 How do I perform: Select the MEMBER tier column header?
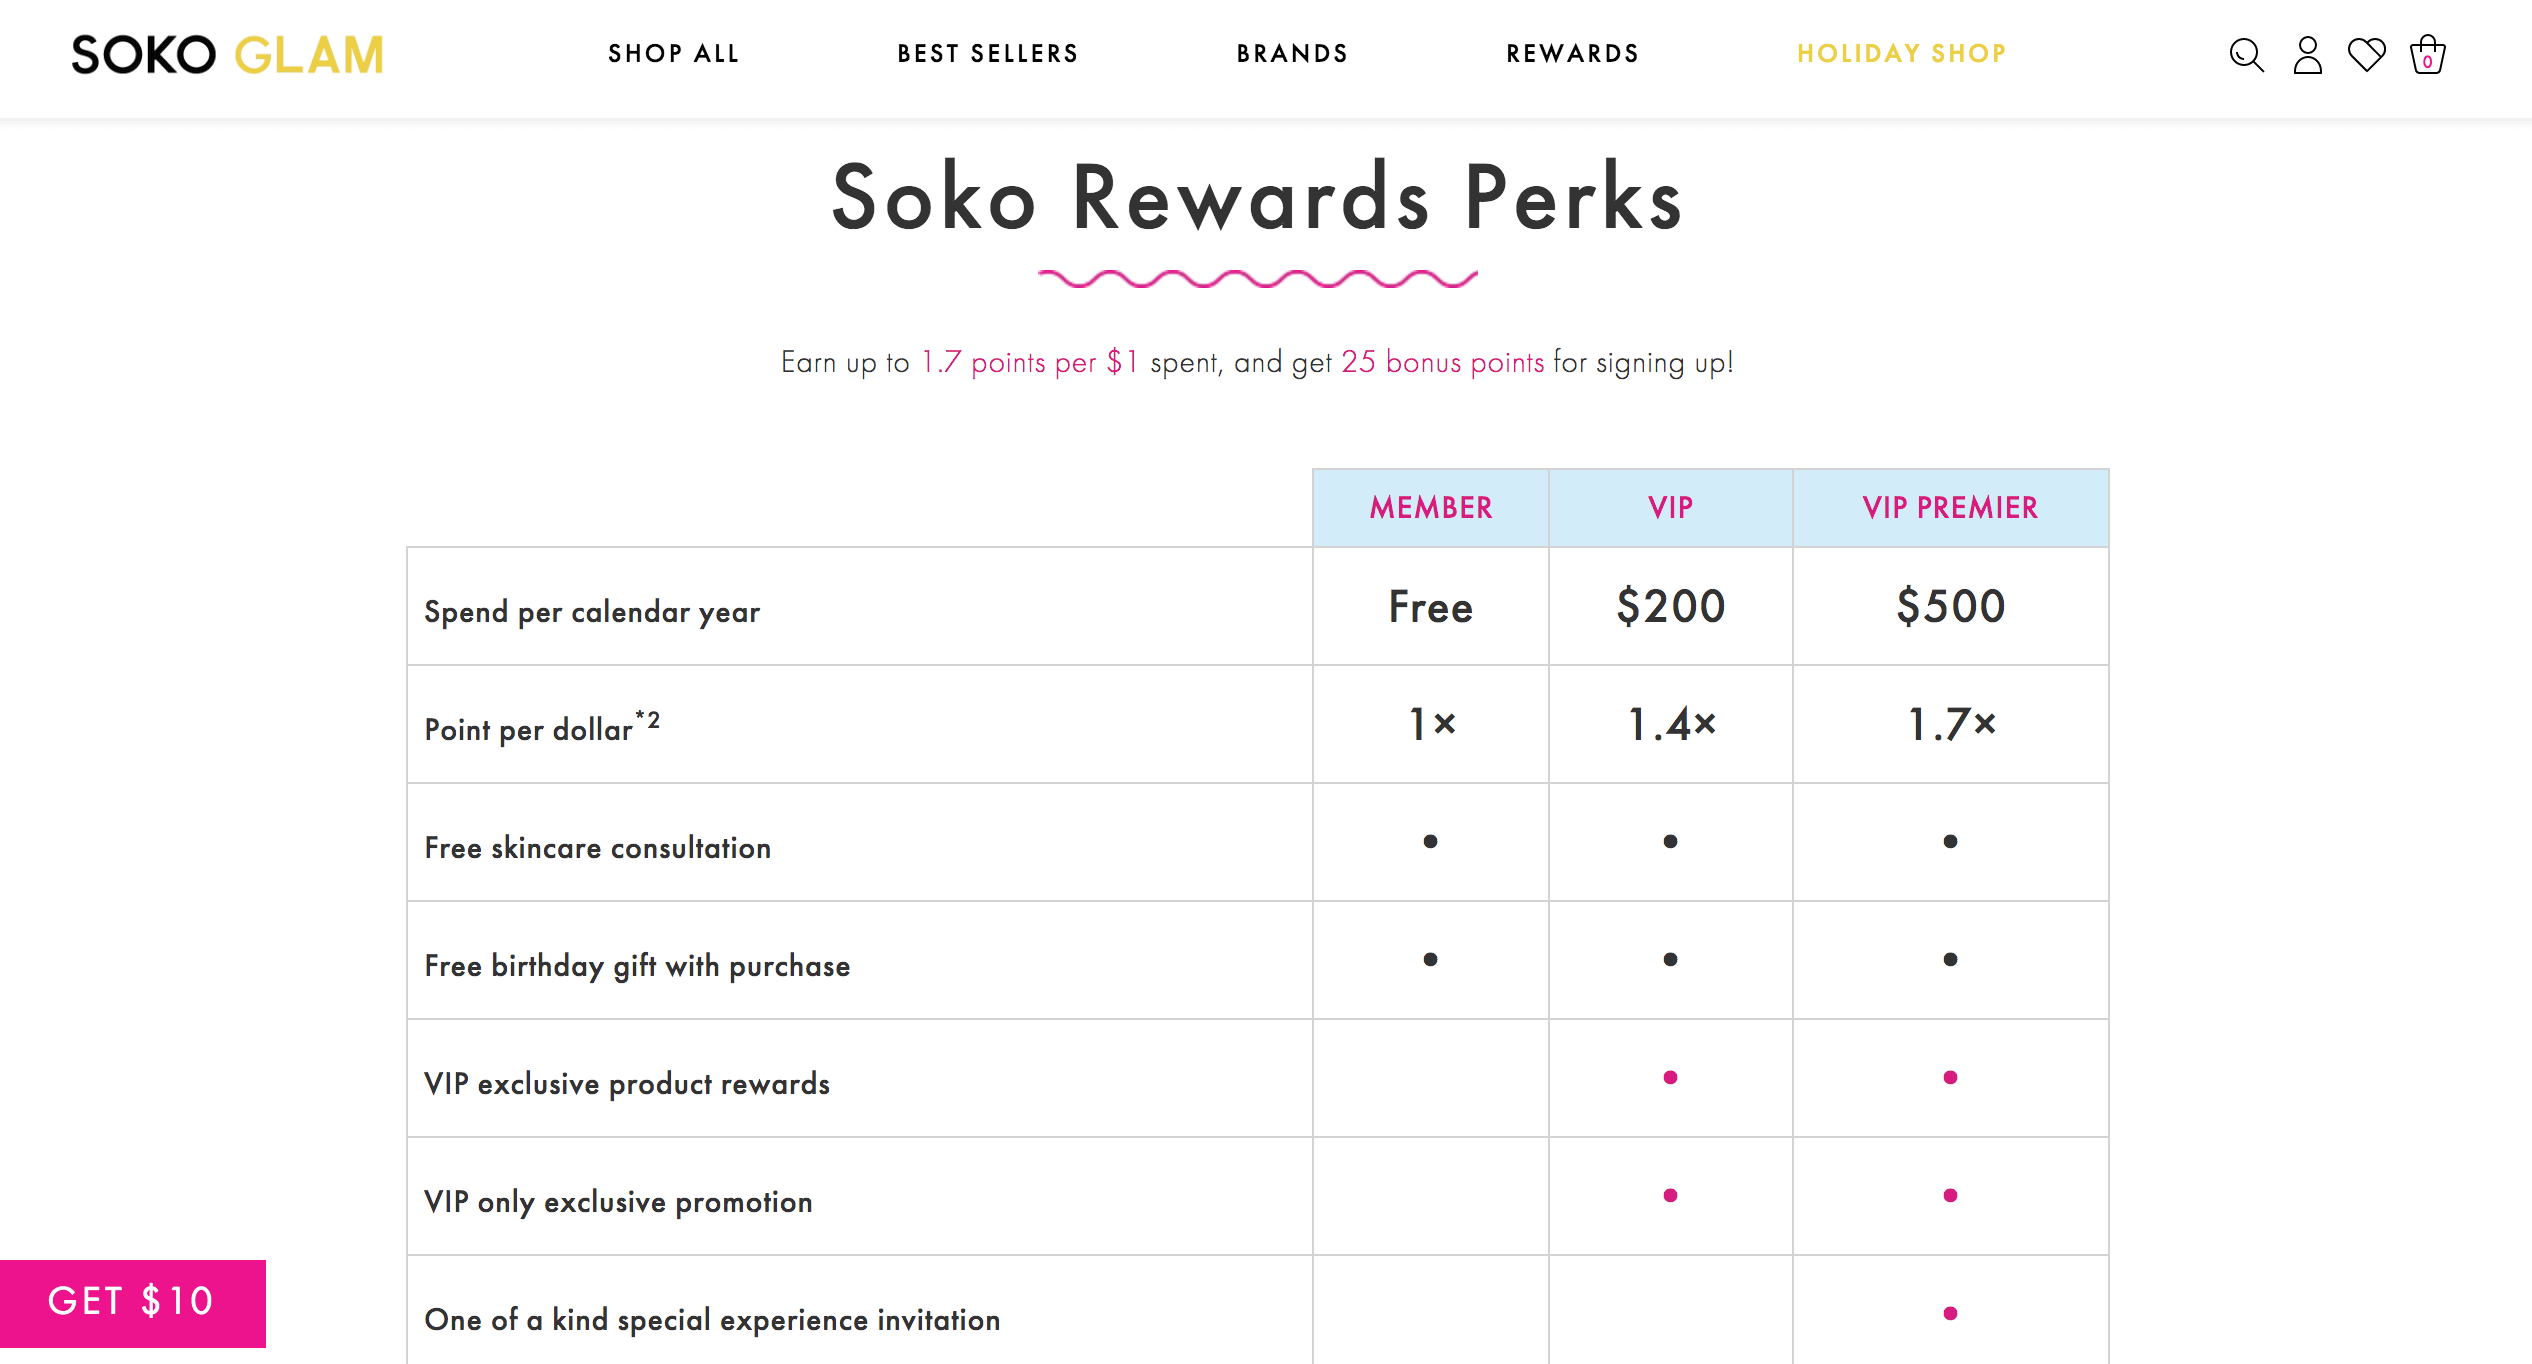tap(1431, 508)
